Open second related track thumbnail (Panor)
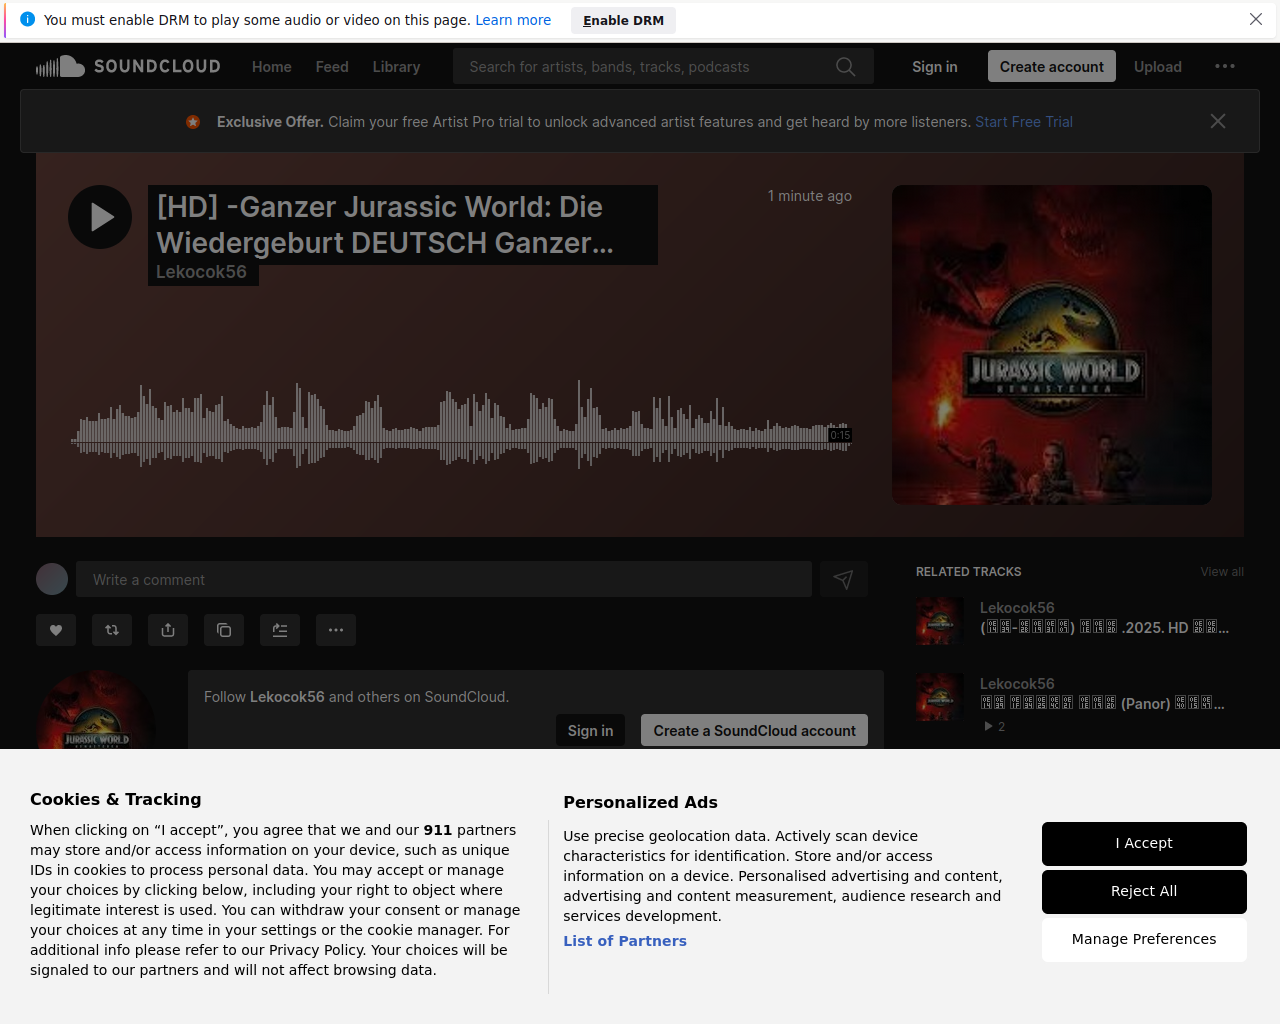The height and width of the screenshot is (1024, 1280). click(x=940, y=698)
